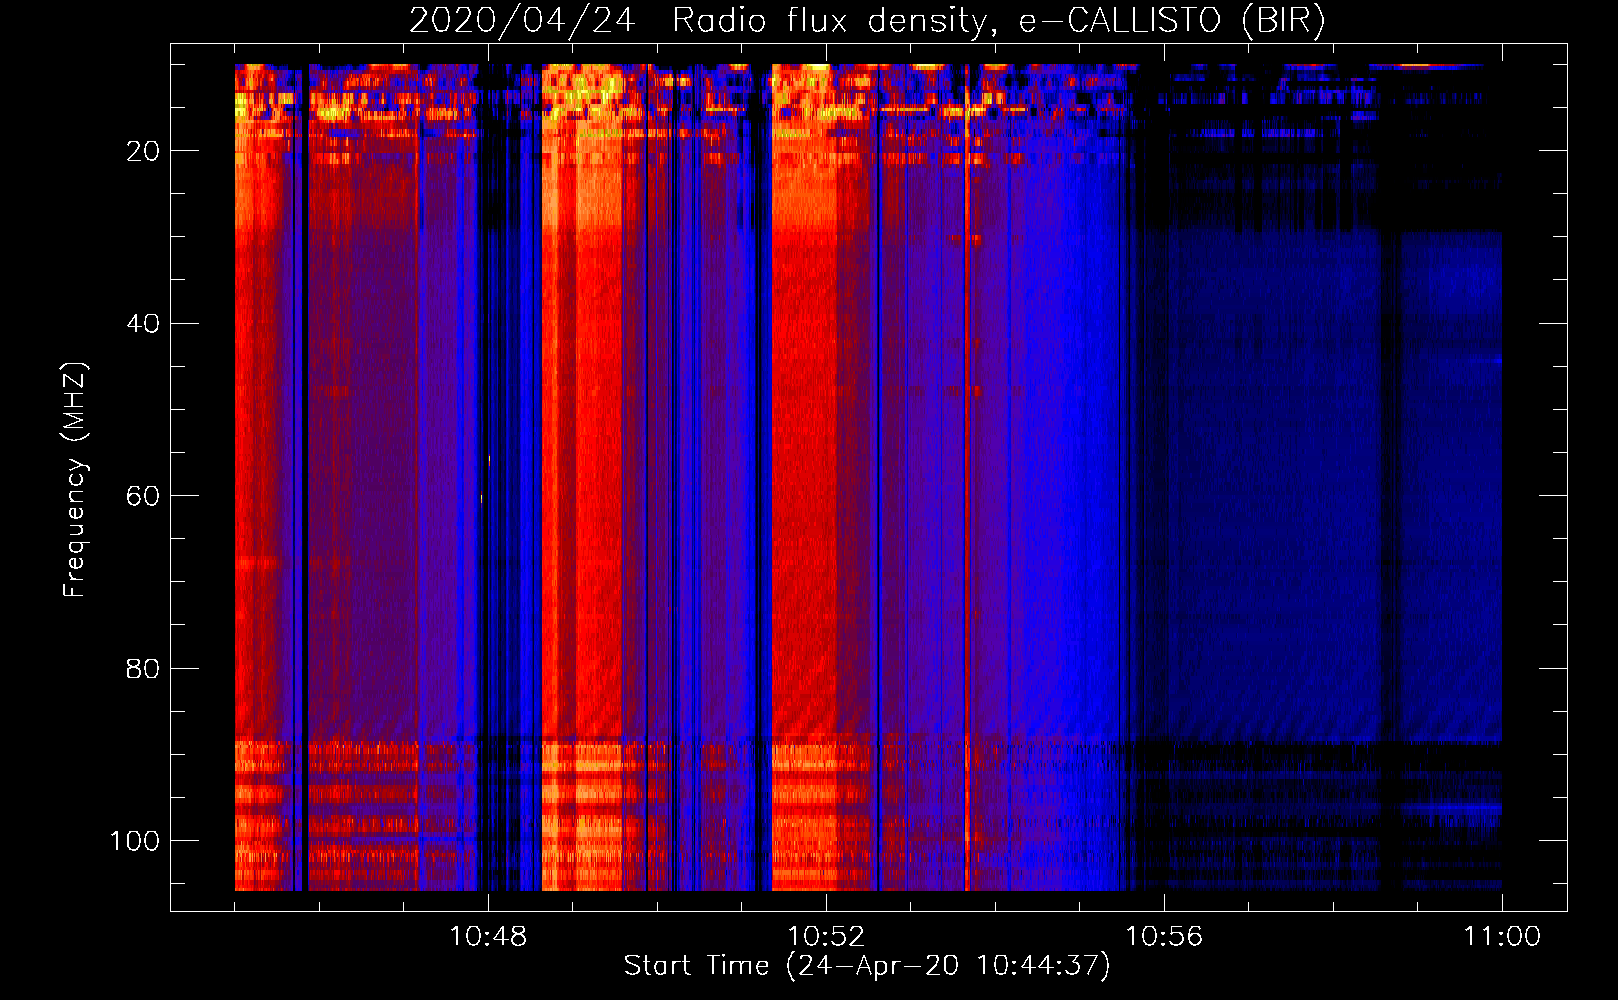Click the '20' frequency tick label

click(x=143, y=151)
